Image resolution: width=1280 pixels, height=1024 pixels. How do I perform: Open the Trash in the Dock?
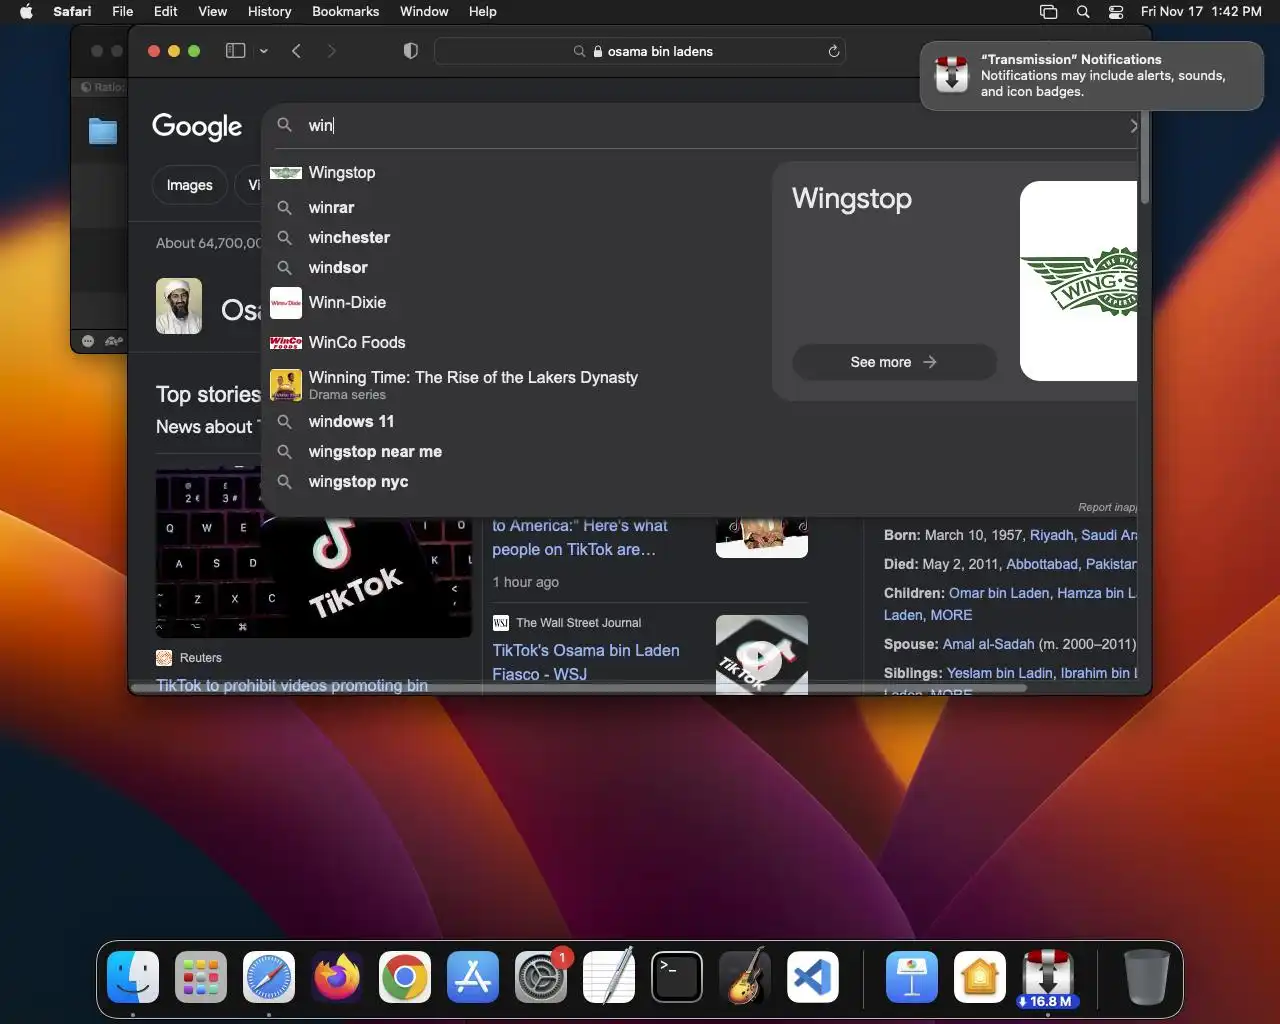pyautogui.click(x=1147, y=977)
